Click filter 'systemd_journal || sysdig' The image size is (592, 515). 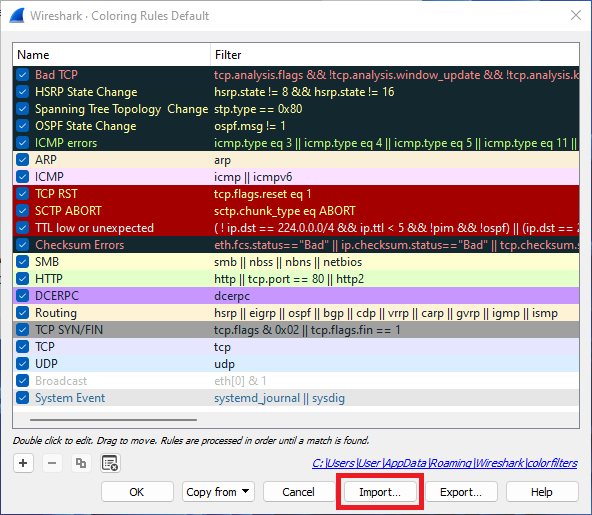[x=279, y=398]
